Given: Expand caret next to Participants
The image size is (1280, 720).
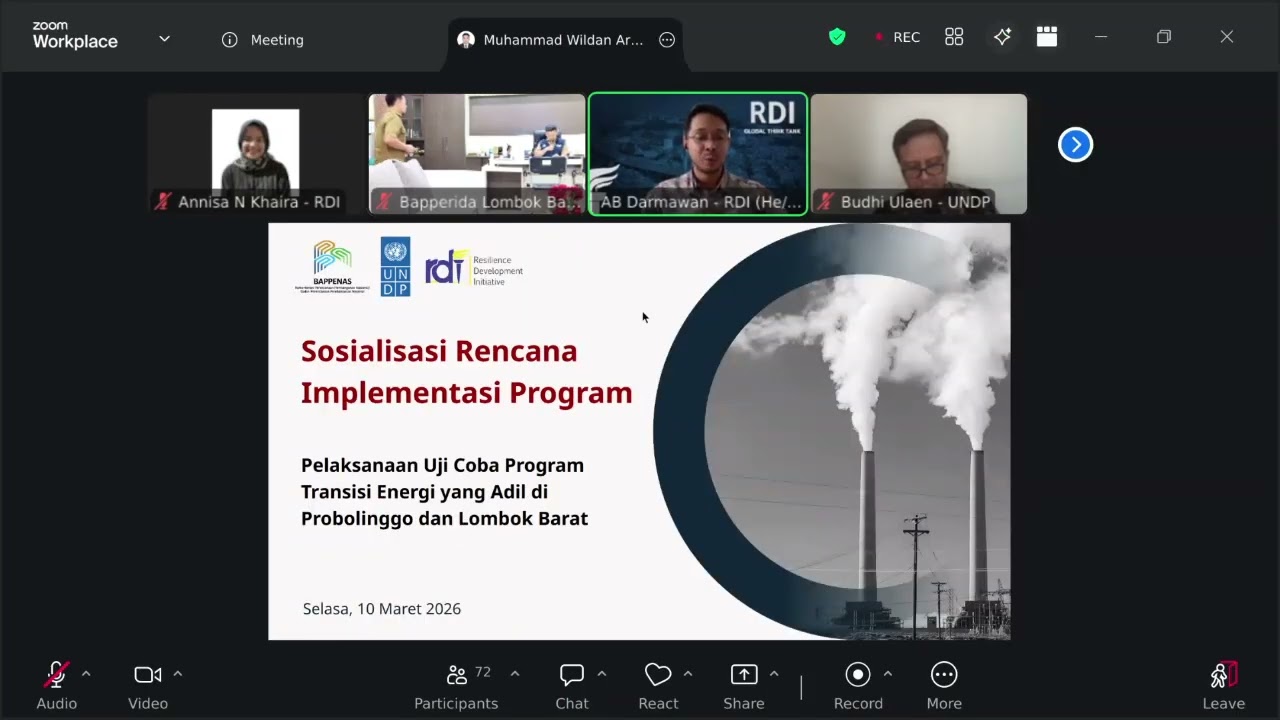Looking at the screenshot, I should 515,674.
